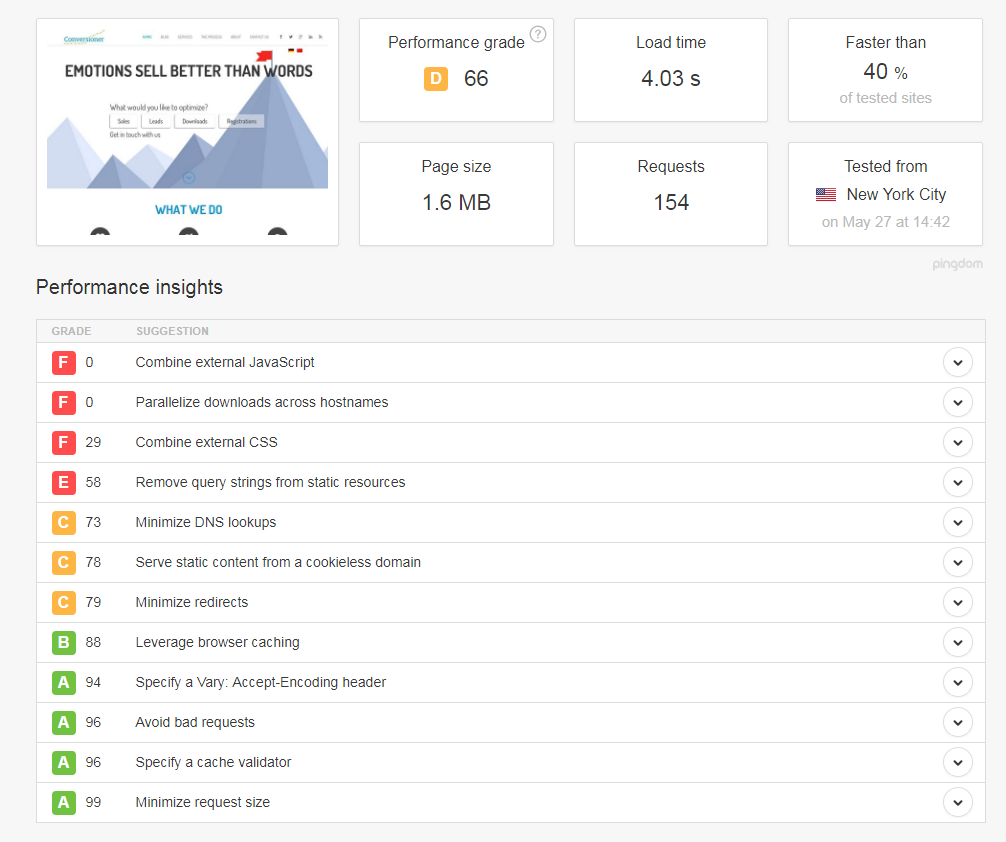Click the Load time value 4.03 s
Viewport: 1006px width, 842px height.
(x=670, y=79)
